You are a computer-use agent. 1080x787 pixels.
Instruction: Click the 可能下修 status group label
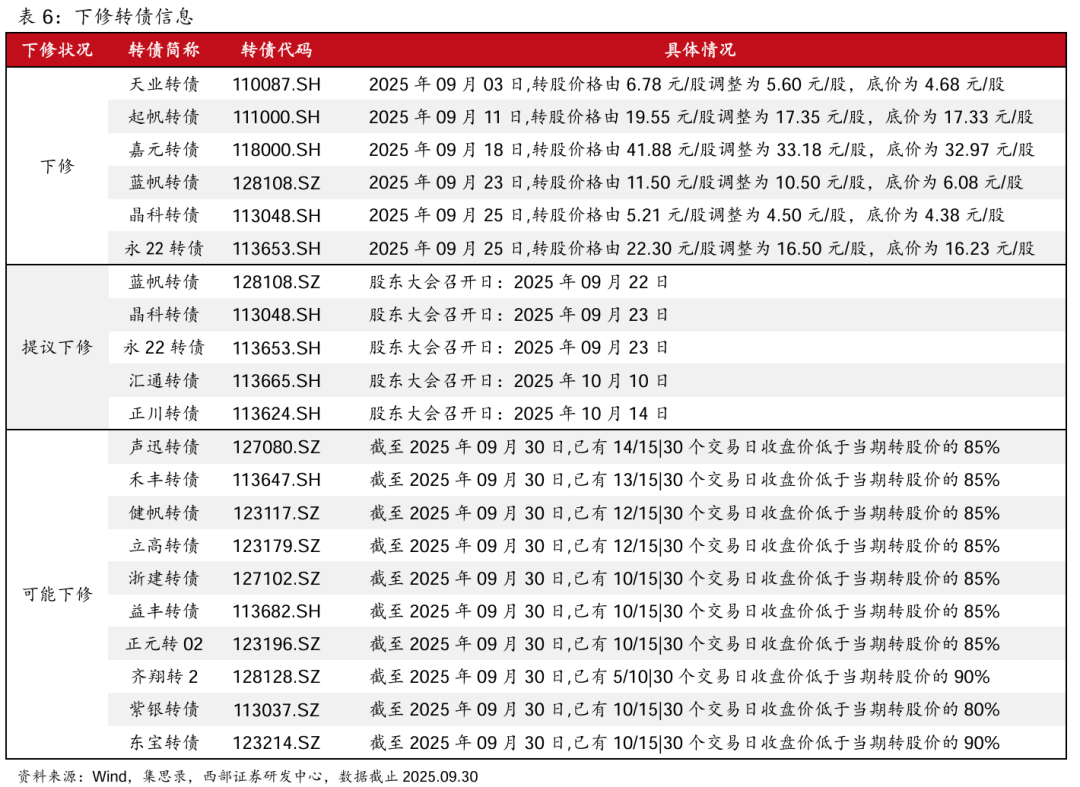pyautogui.click(x=57, y=594)
